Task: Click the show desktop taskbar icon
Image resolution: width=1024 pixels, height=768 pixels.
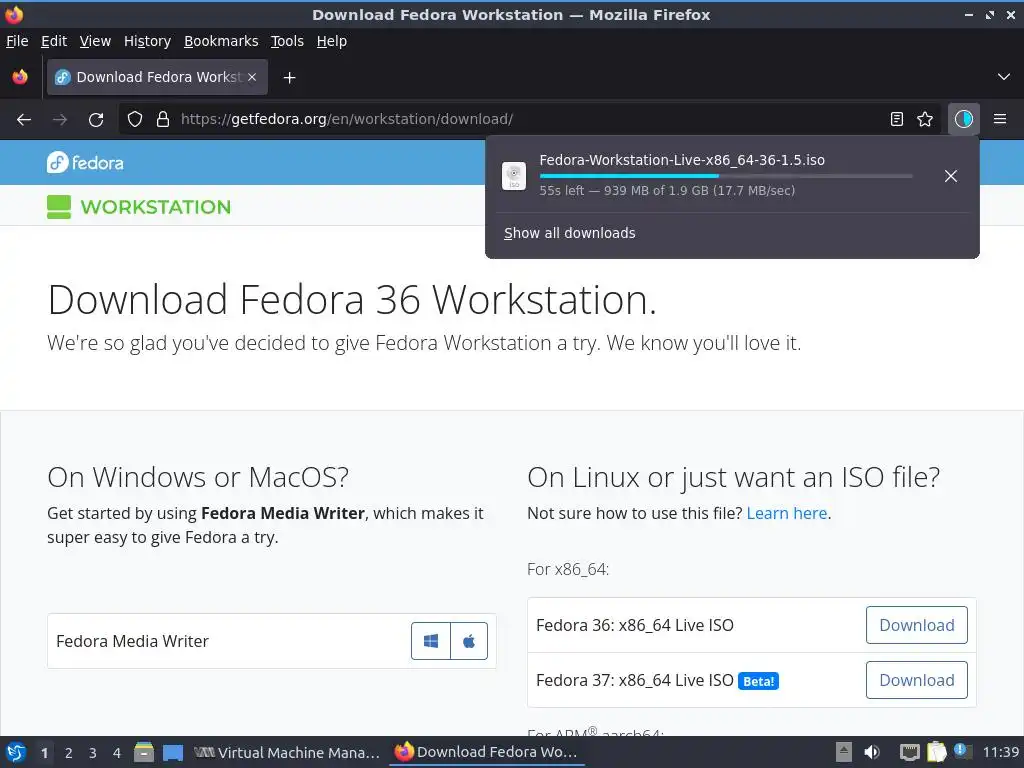Action: click(172, 752)
